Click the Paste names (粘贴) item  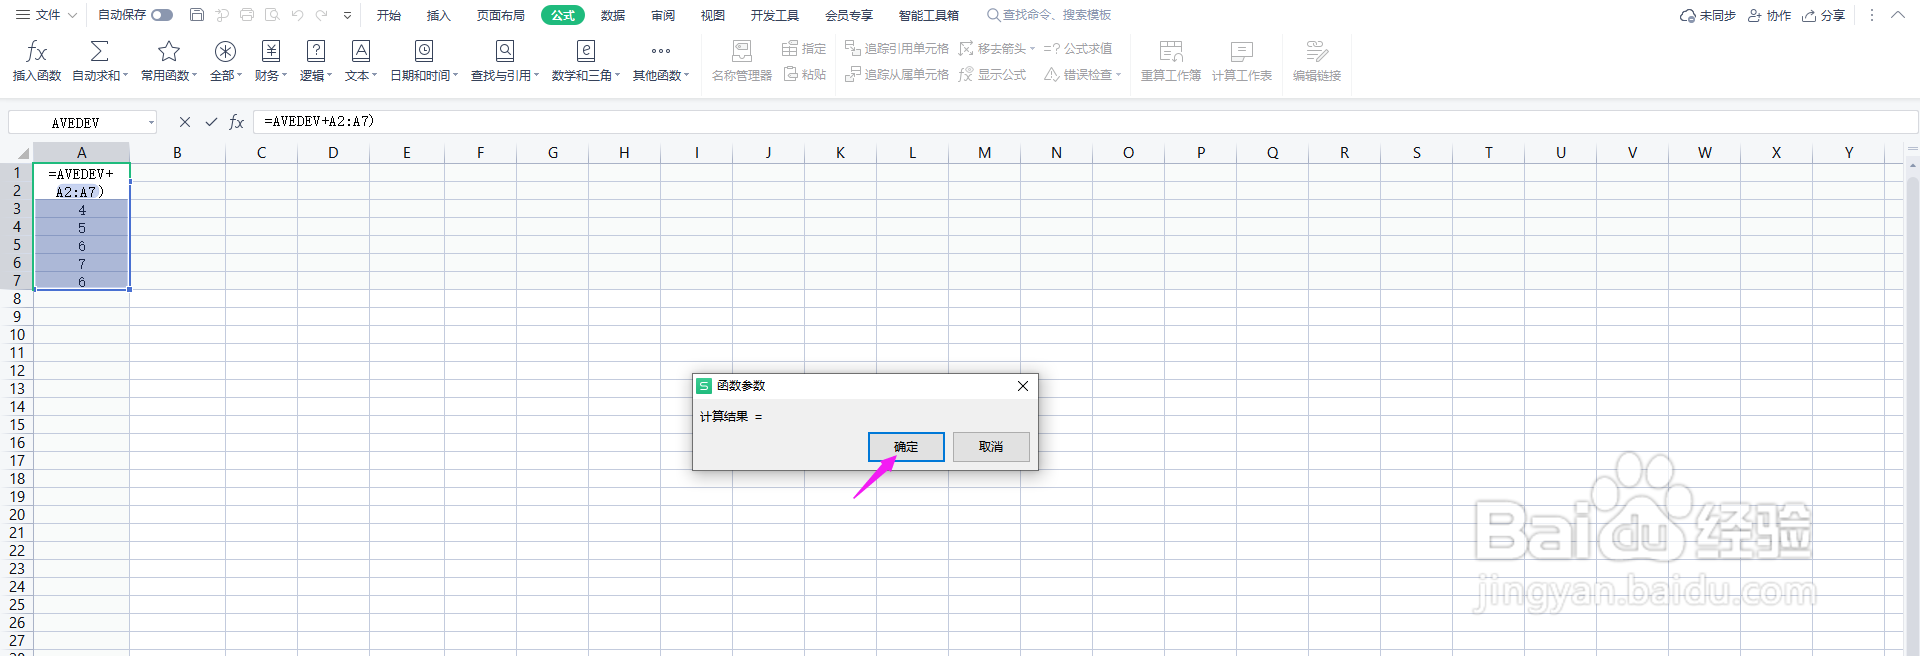click(x=804, y=74)
